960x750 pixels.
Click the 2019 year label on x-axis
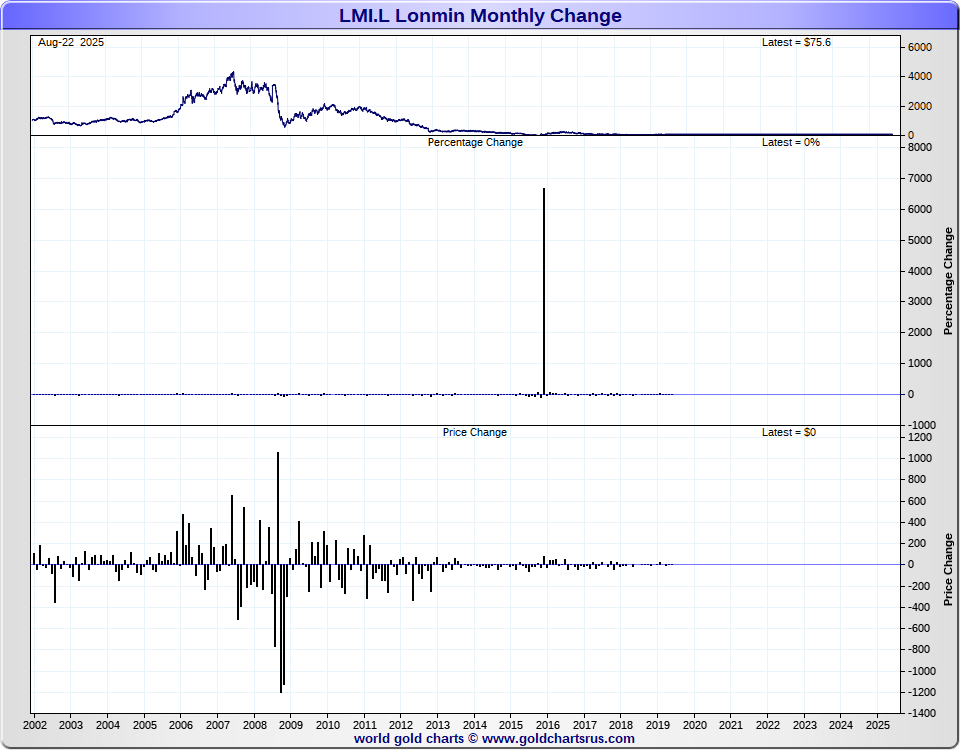(x=657, y=725)
